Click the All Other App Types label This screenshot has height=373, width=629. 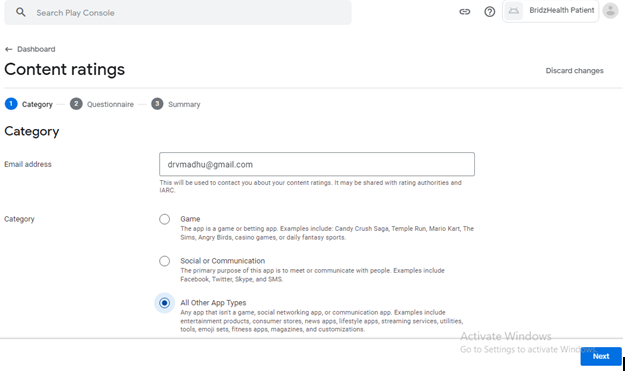click(213, 303)
